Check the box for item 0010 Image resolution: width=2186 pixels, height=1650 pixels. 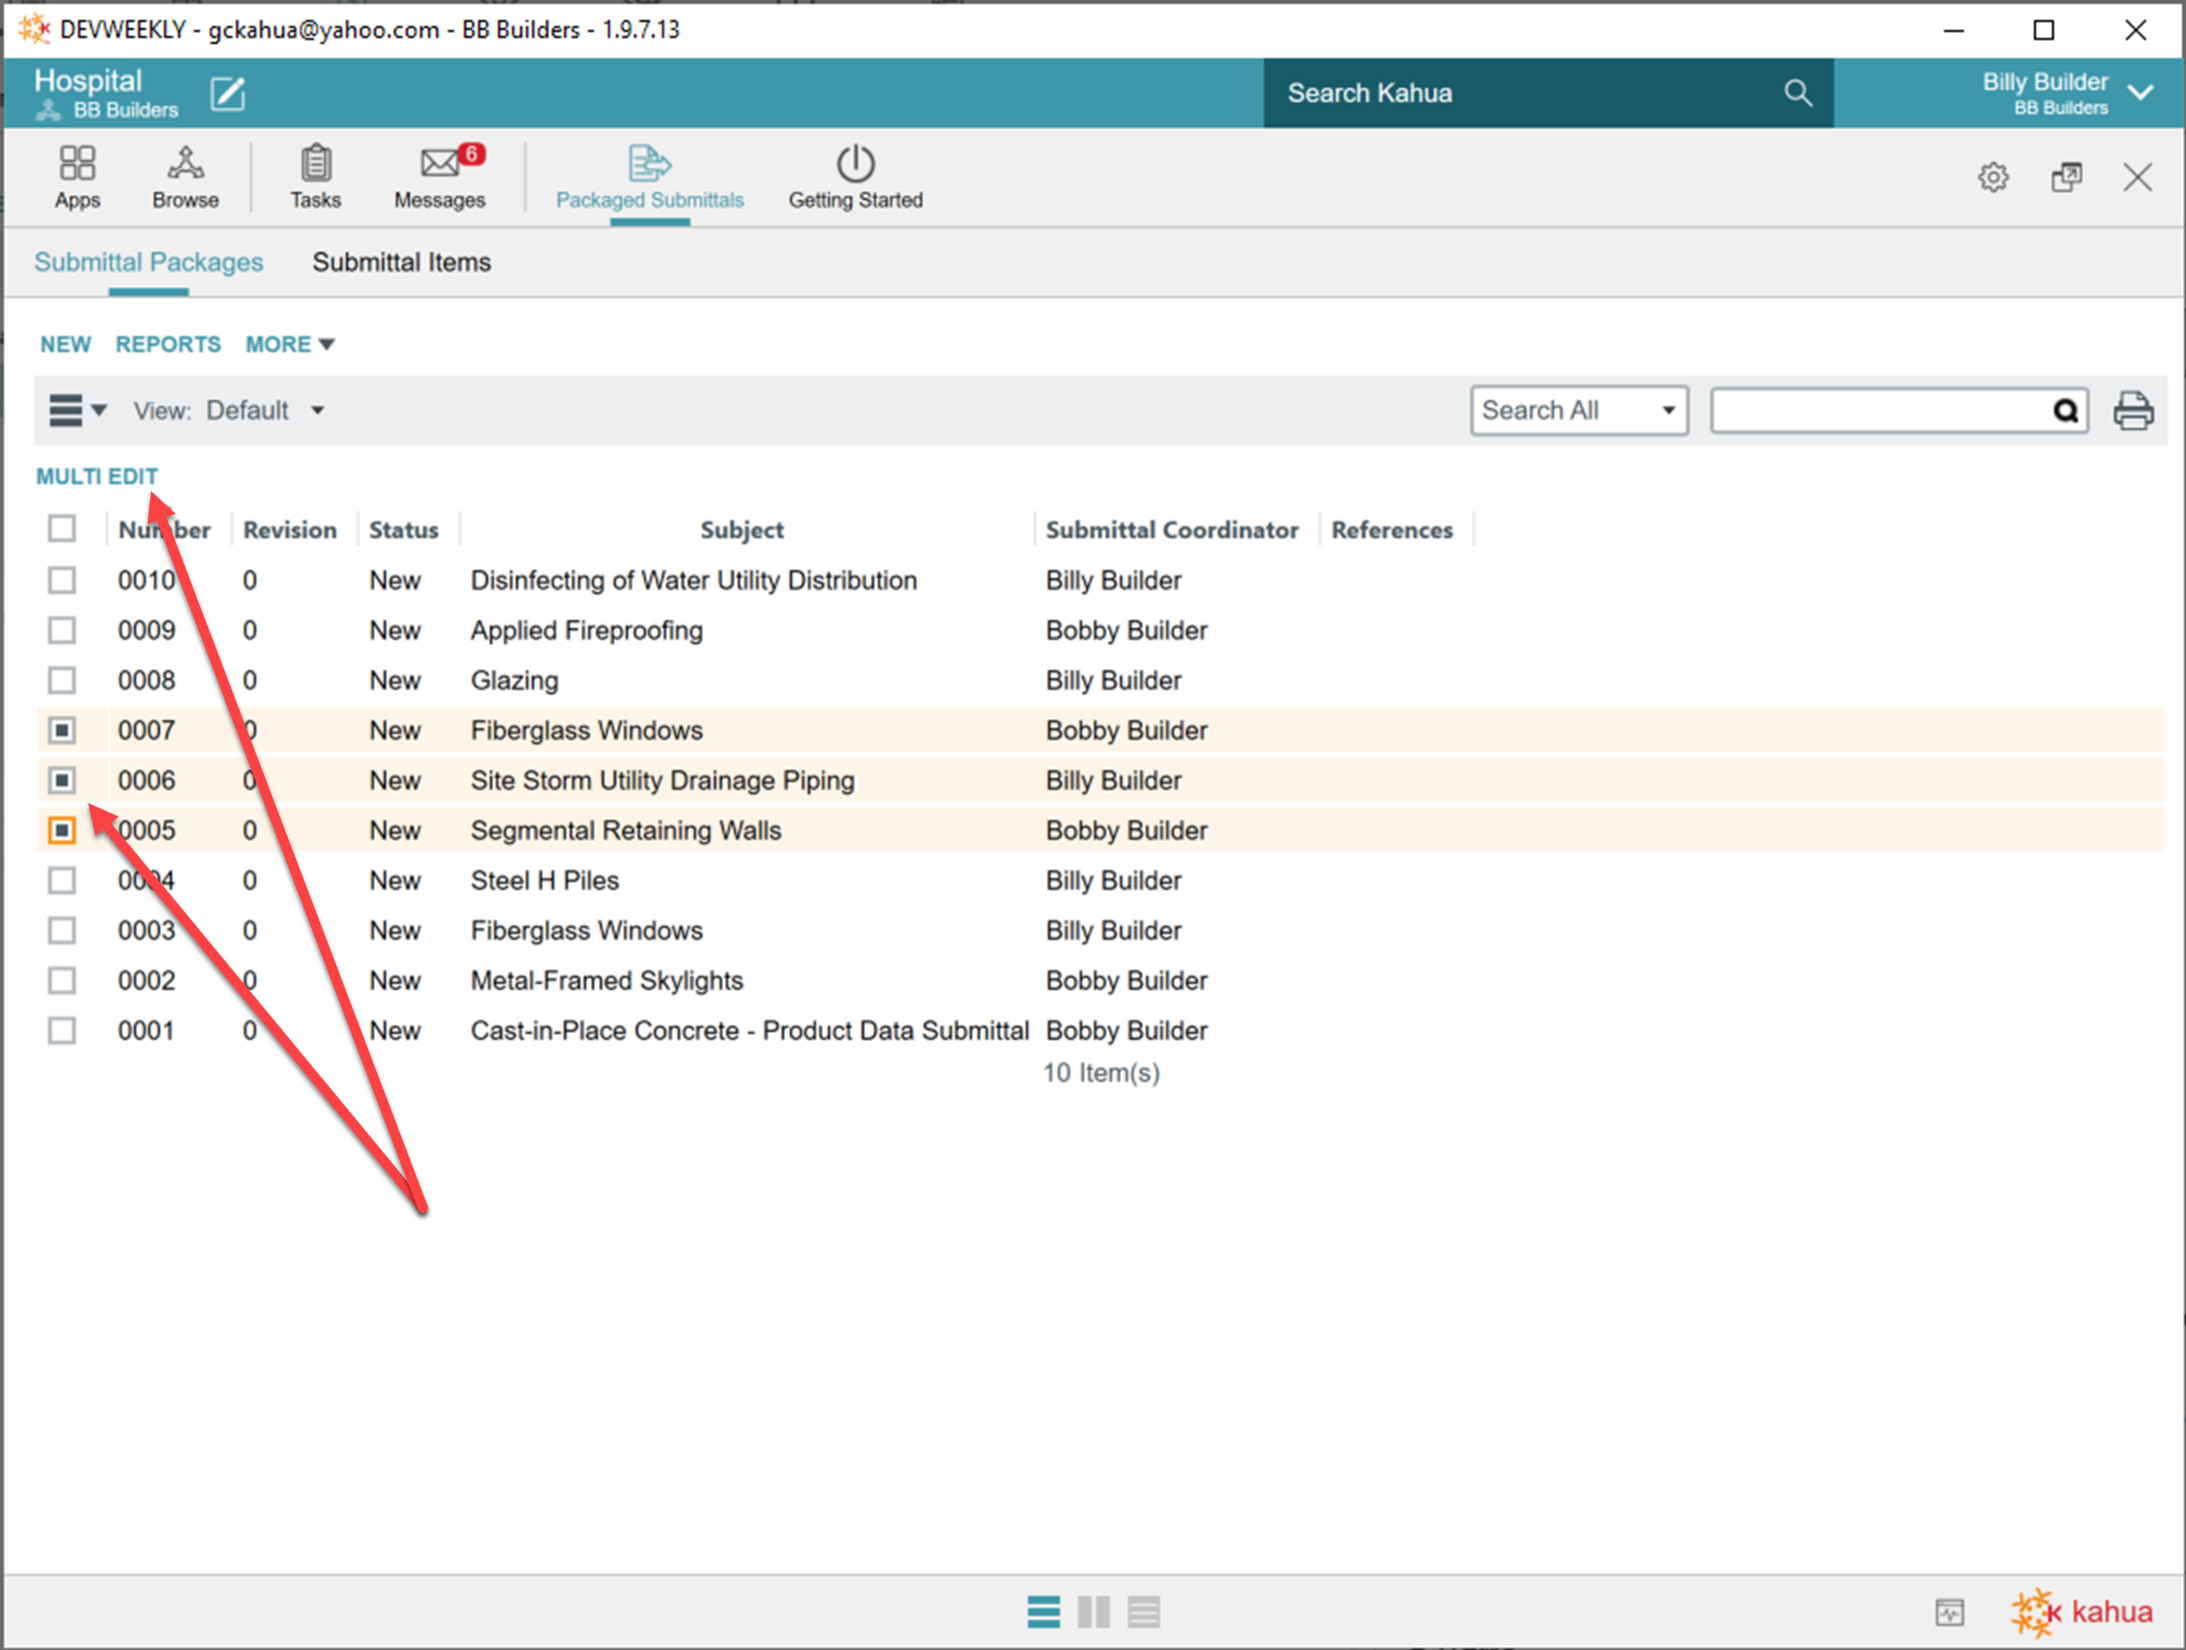point(62,580)
